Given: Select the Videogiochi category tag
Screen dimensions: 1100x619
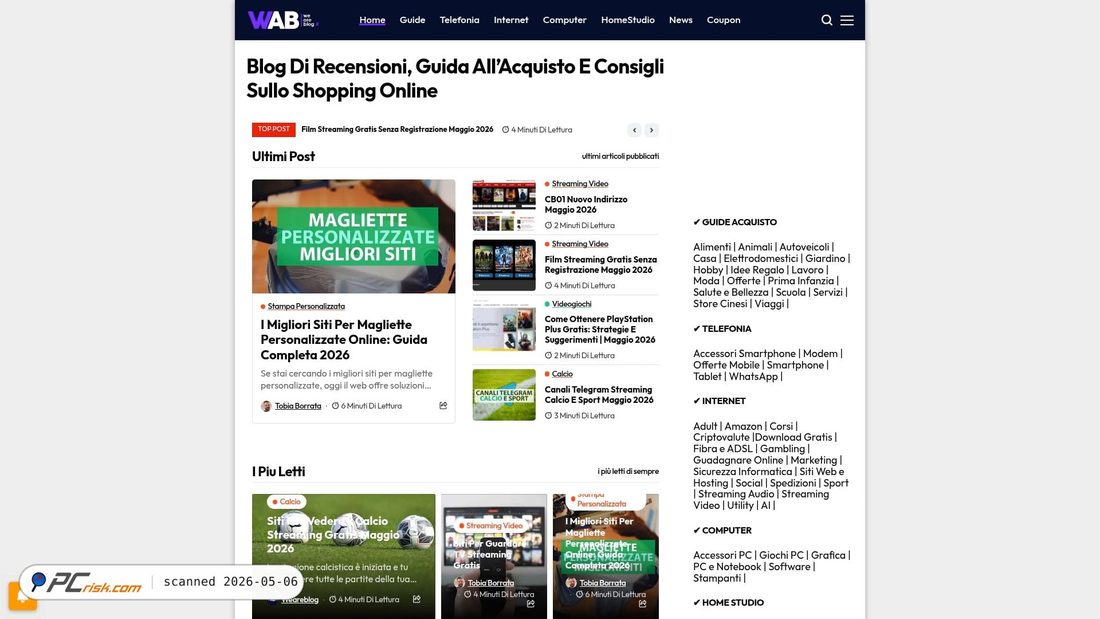Looking at the screenshot, I should 571,304.
